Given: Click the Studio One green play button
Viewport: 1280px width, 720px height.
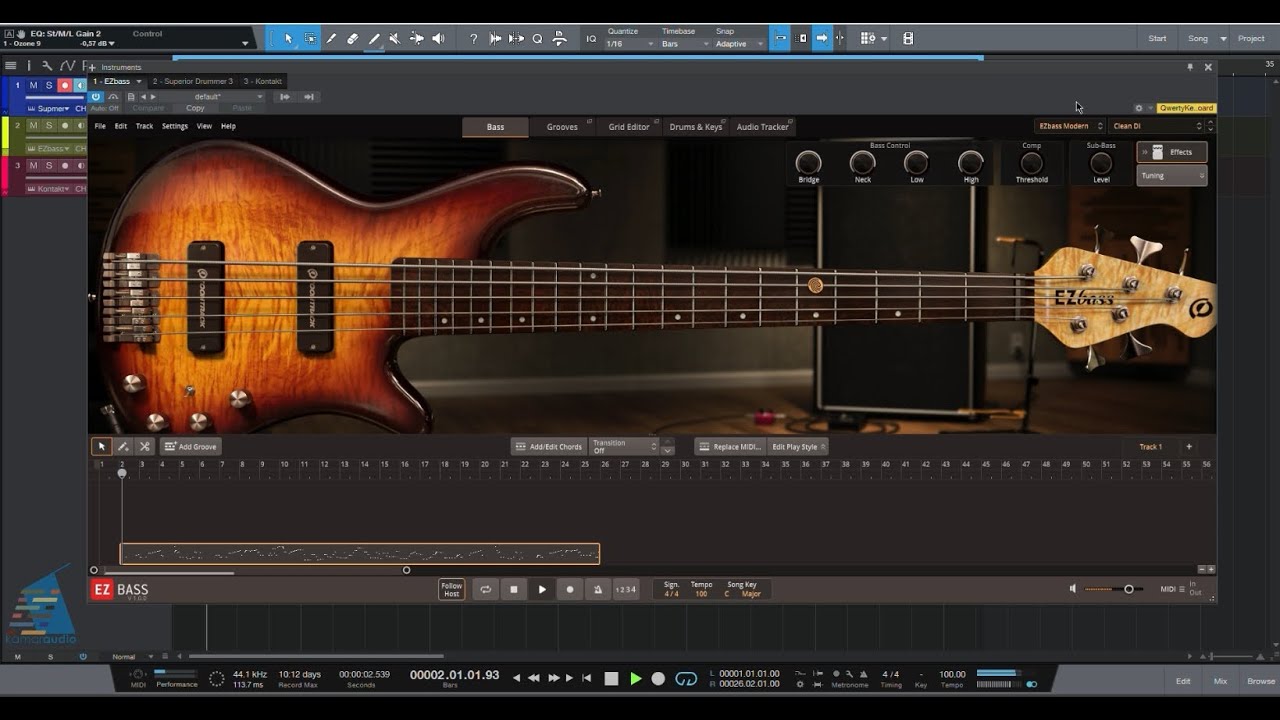Looking at the screenshot, I should coord(635,679).
